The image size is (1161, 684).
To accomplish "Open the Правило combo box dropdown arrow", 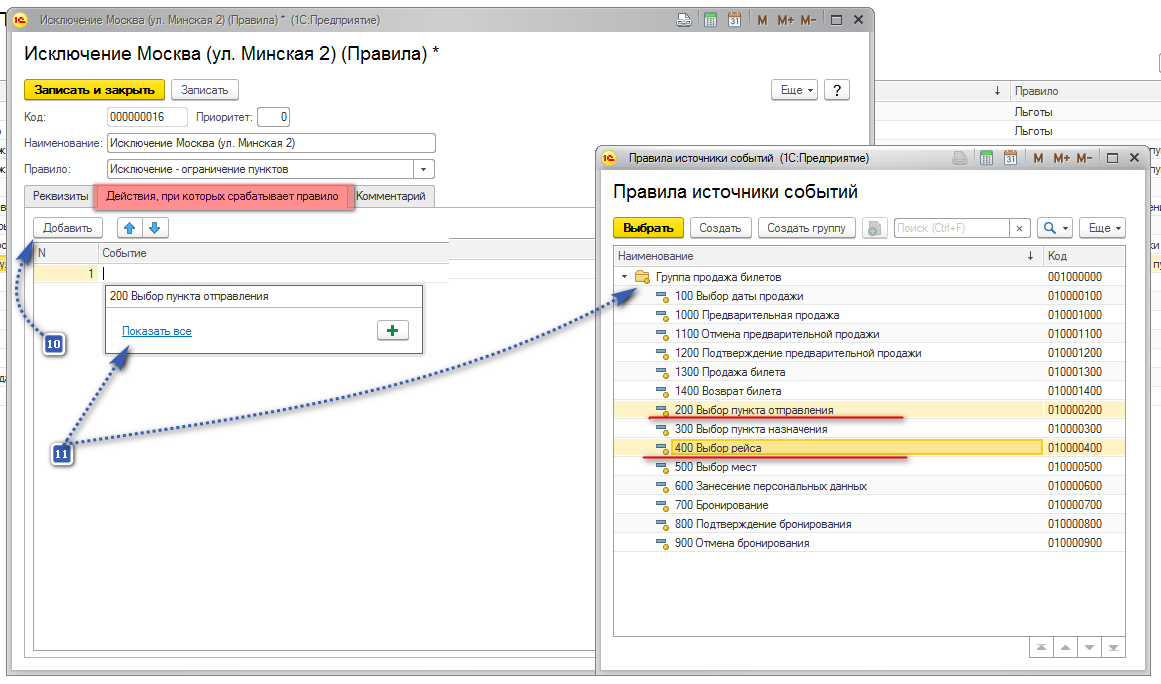I will (x=425, y=169).
